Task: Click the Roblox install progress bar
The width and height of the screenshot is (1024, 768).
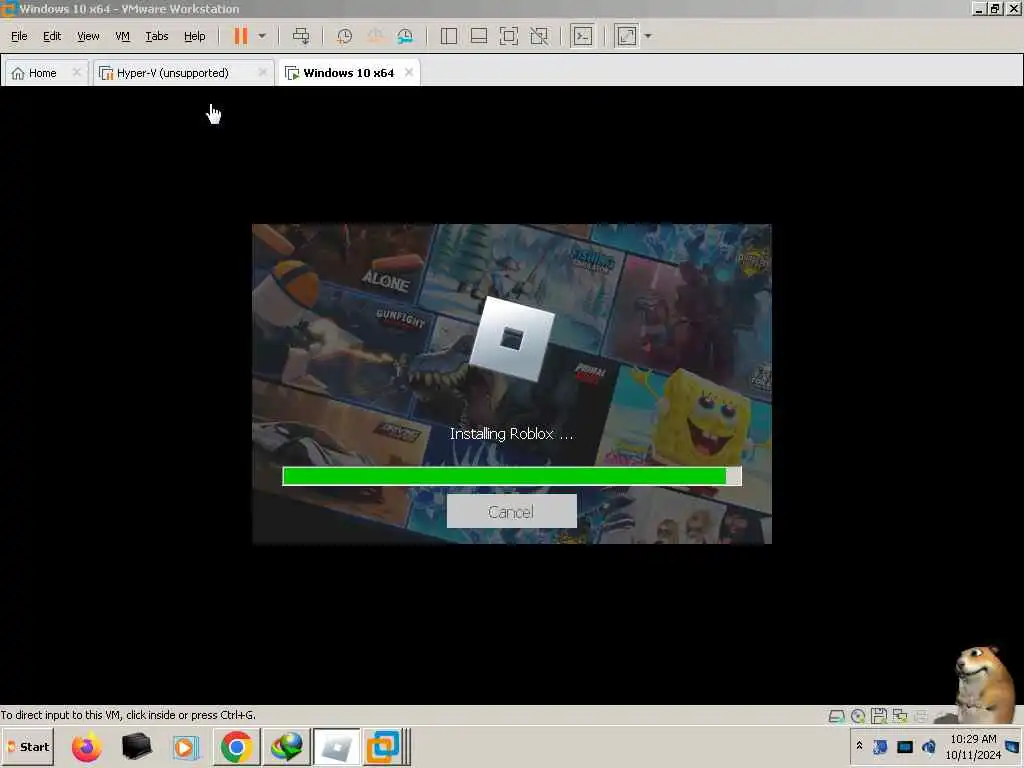Action: (x=512, y=476)
